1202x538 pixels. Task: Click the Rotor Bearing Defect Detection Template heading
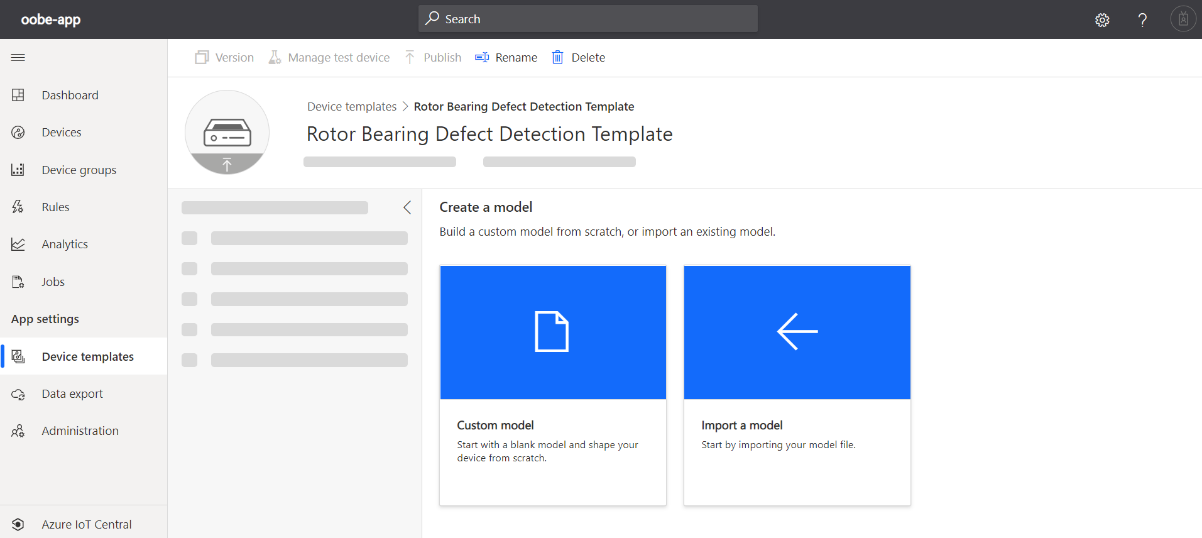pos(490,134)
